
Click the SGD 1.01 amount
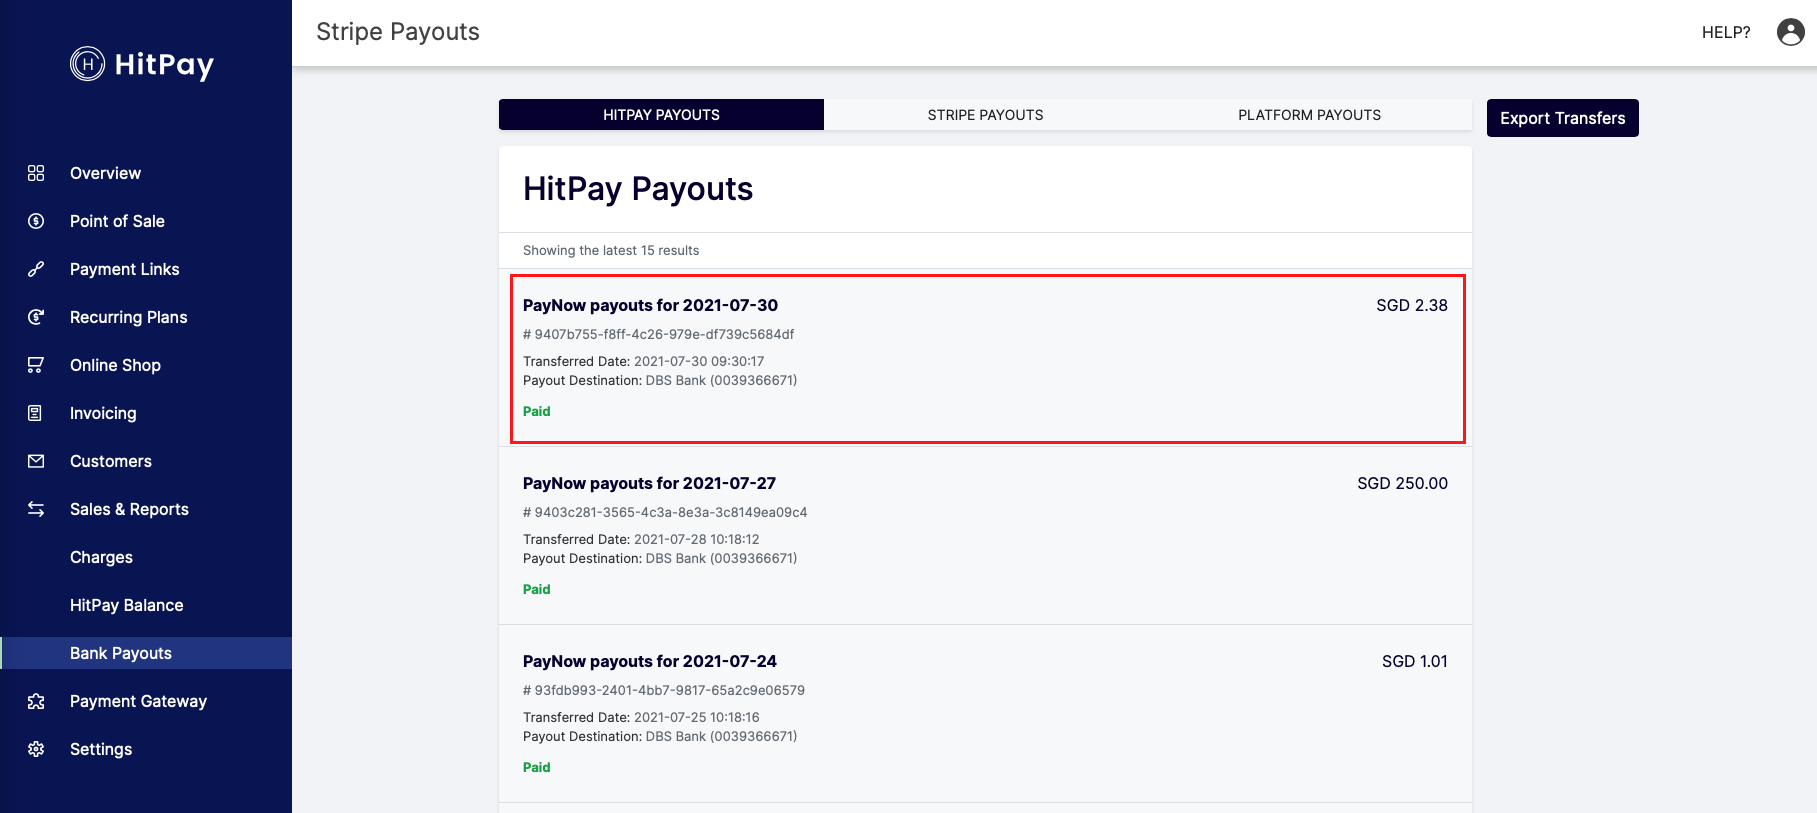[x=1414, y=661]
